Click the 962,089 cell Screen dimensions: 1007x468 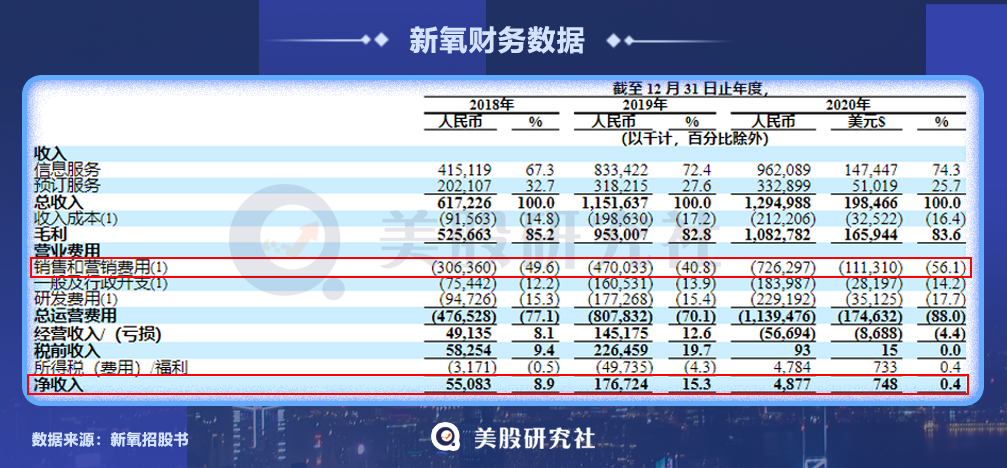pyautogui.click(x=783, y=171)
